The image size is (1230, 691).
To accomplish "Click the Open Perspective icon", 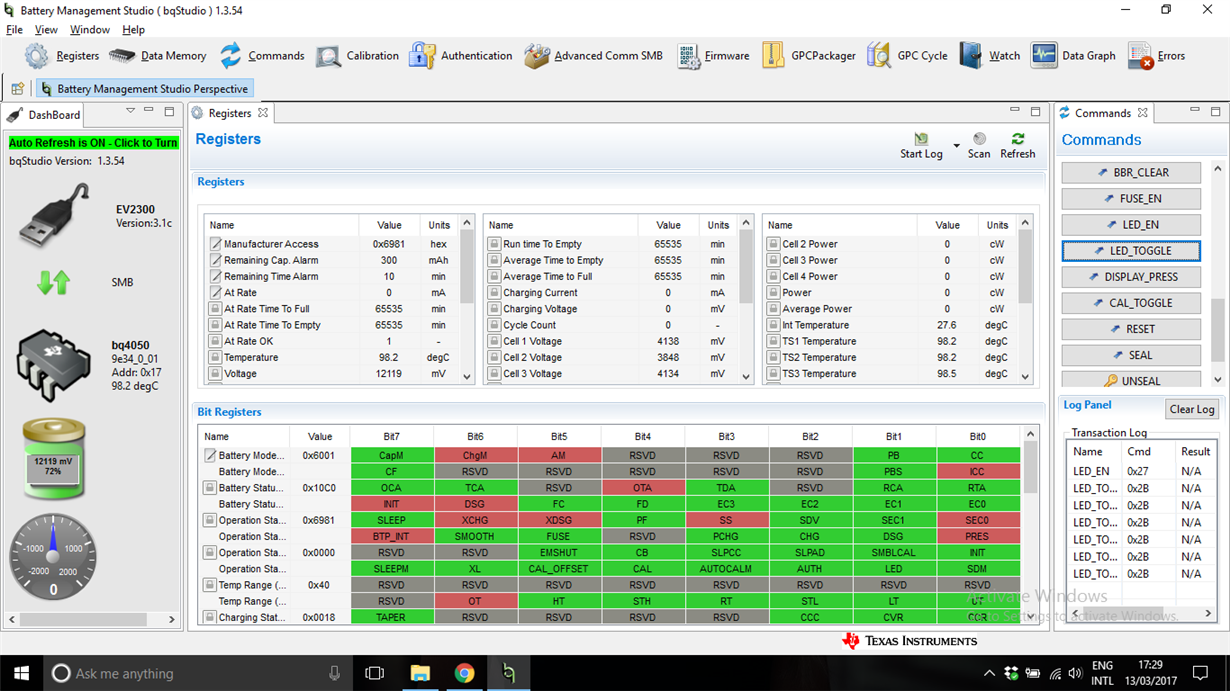I will pyautogui.click(x=17, y=89).
